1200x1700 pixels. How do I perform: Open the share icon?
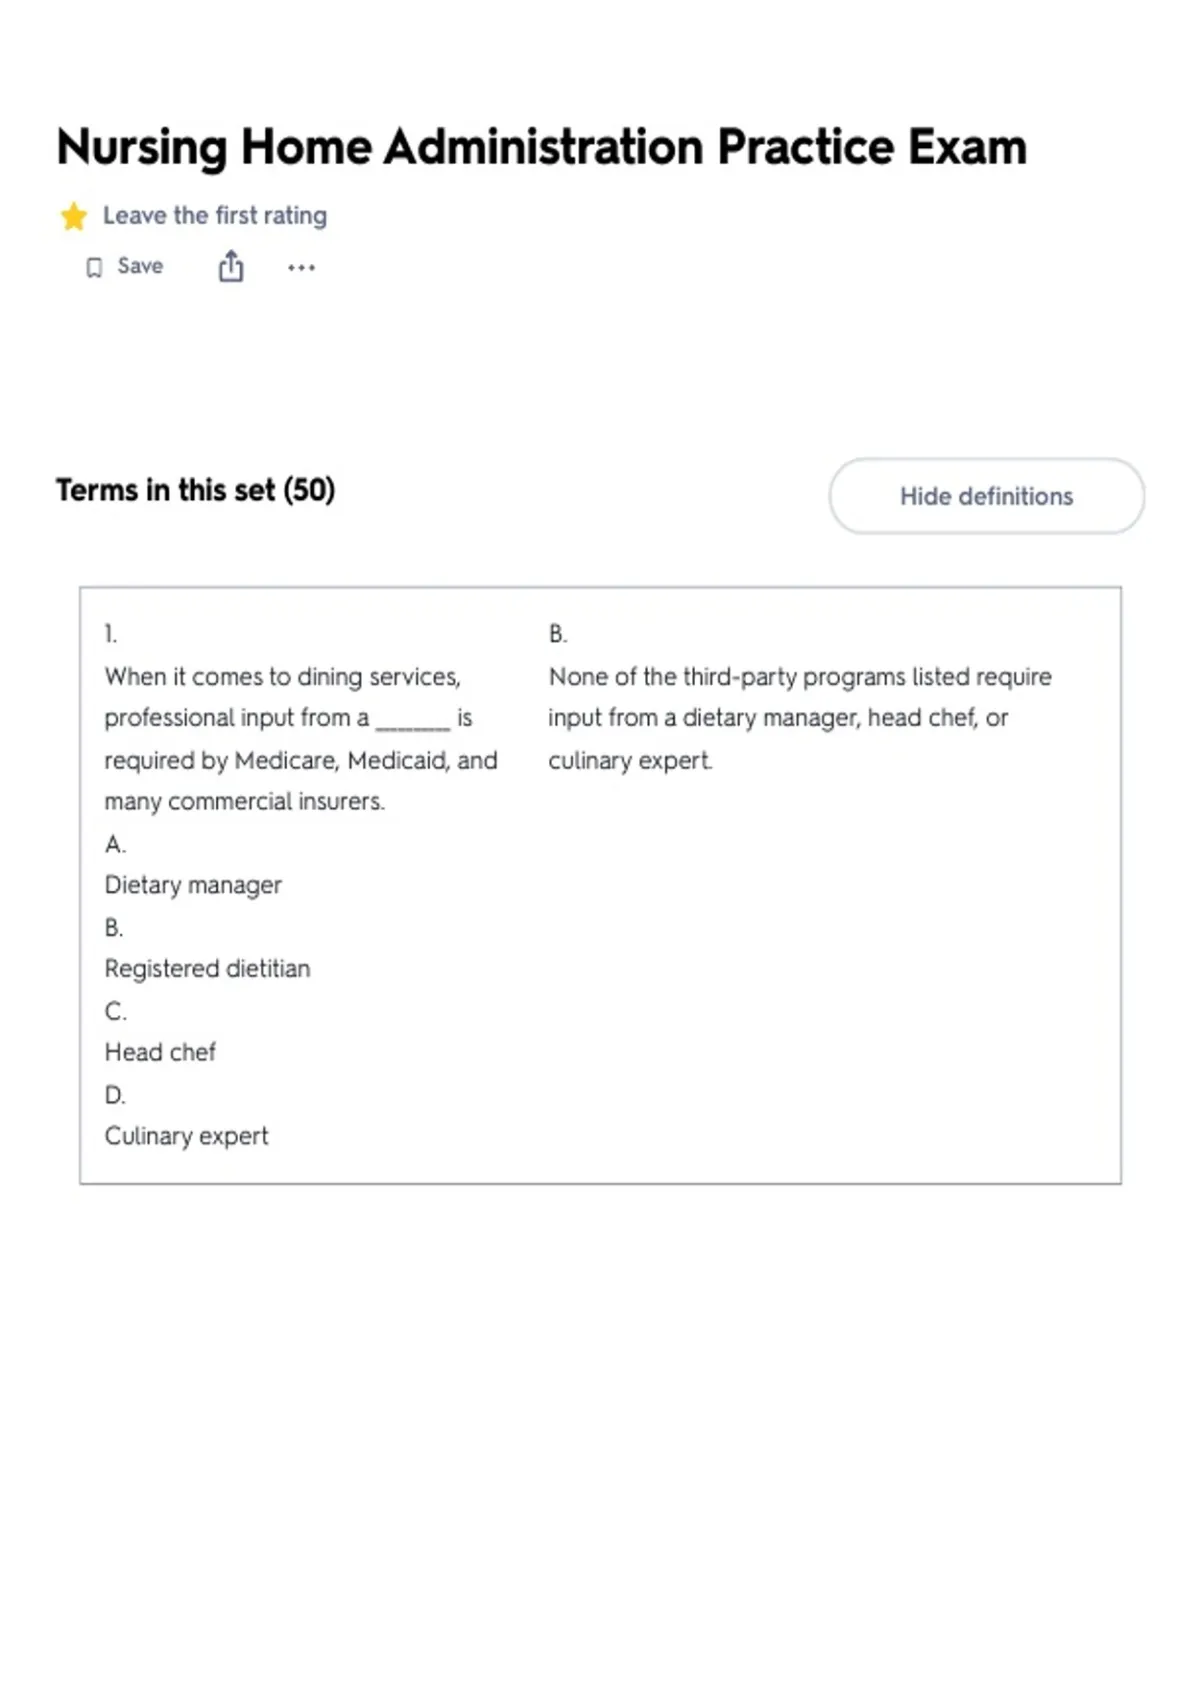[x=231, y=266]
